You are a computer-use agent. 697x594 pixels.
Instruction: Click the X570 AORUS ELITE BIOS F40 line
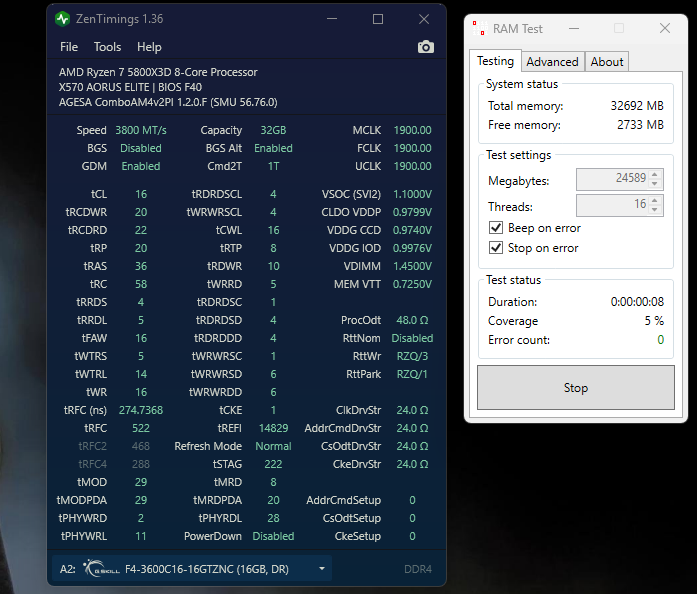coord(130,87)
